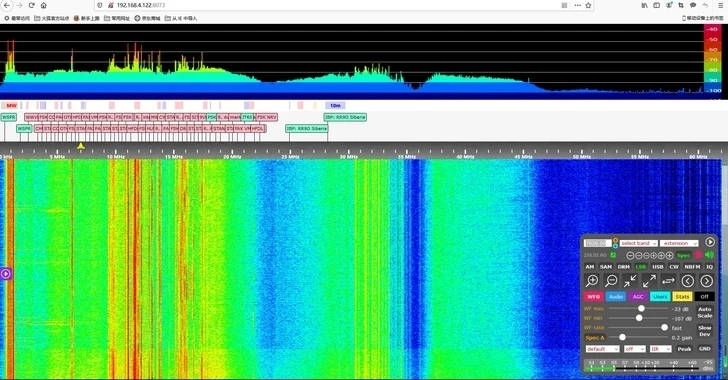Click the Auto Scale button

[x=704, y=312]
